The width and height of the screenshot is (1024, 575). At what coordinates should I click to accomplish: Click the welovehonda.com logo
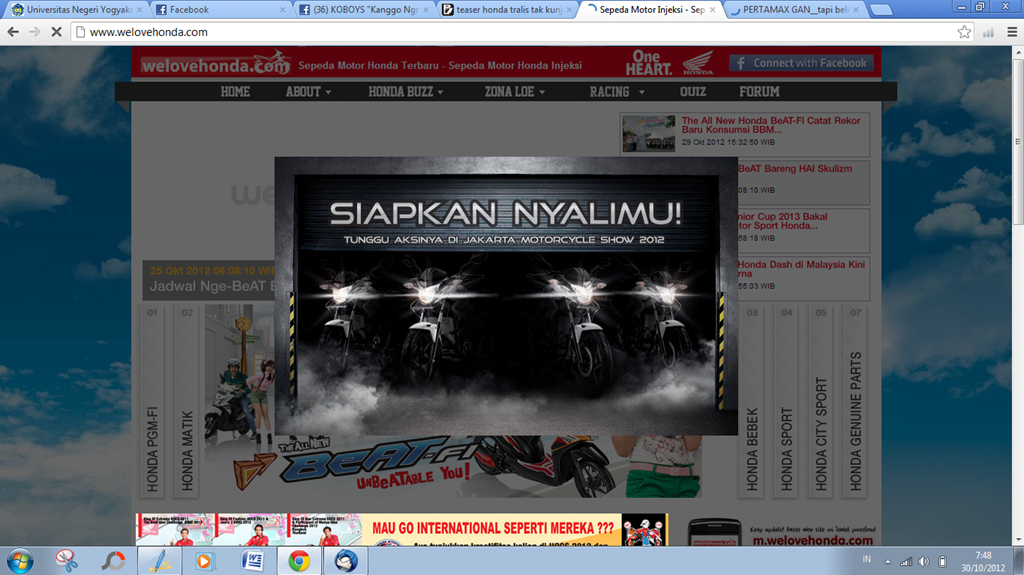215,64
